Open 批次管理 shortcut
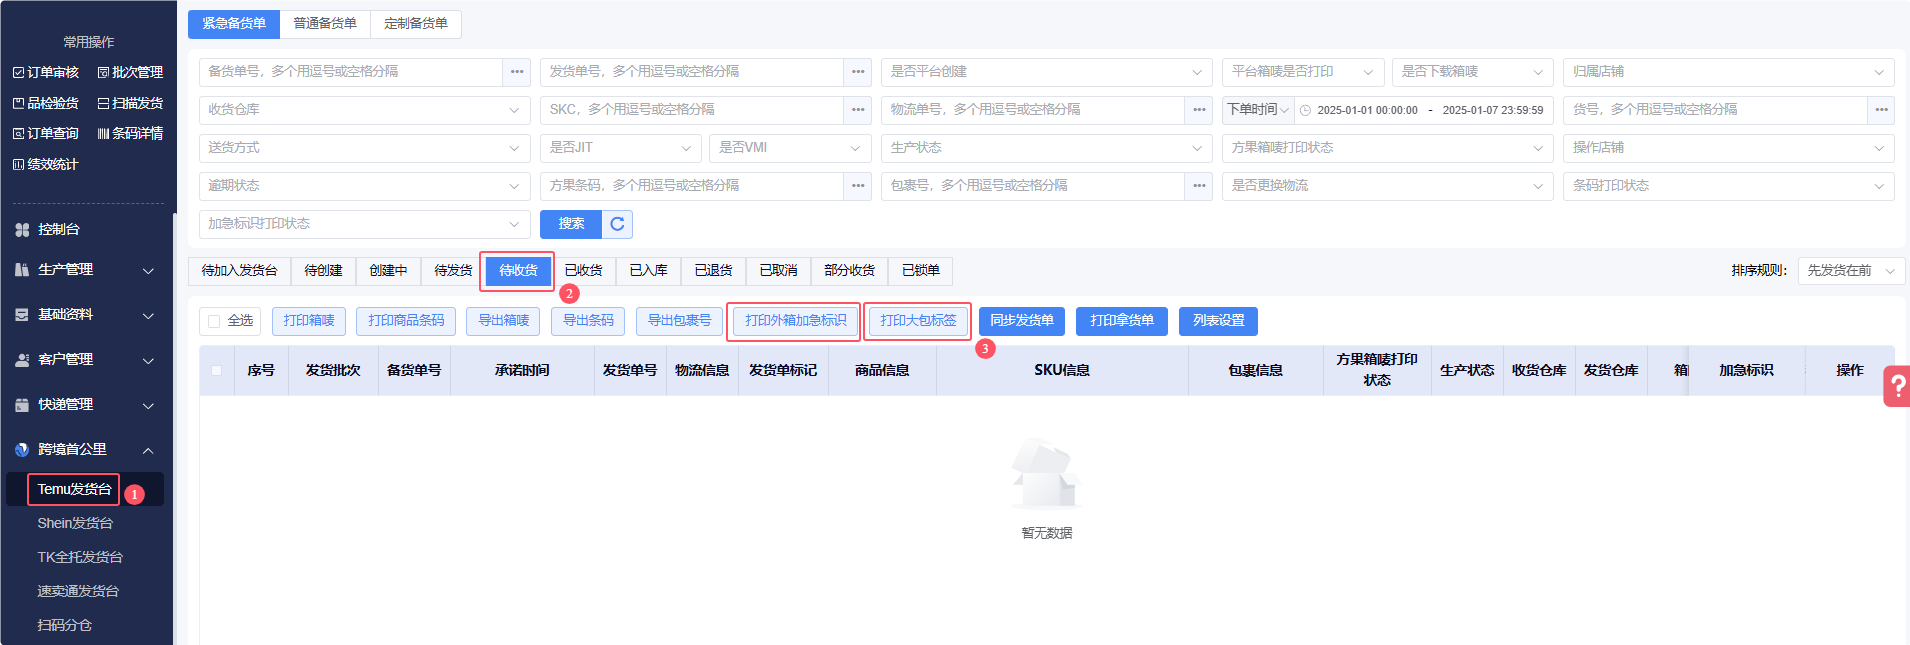The height and width of the screenshot is (645, 1910). coord(130,72)
